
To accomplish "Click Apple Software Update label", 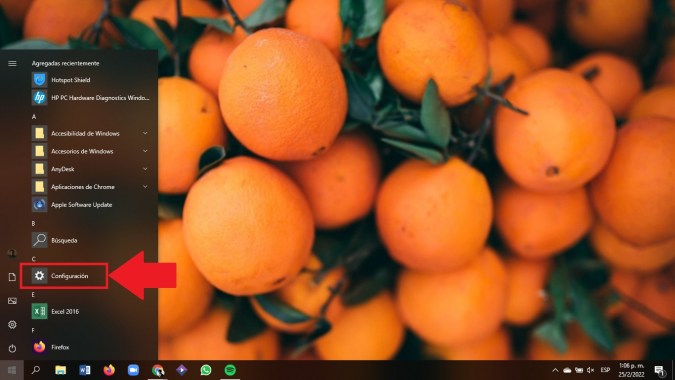I will click(x=81, y=205).
